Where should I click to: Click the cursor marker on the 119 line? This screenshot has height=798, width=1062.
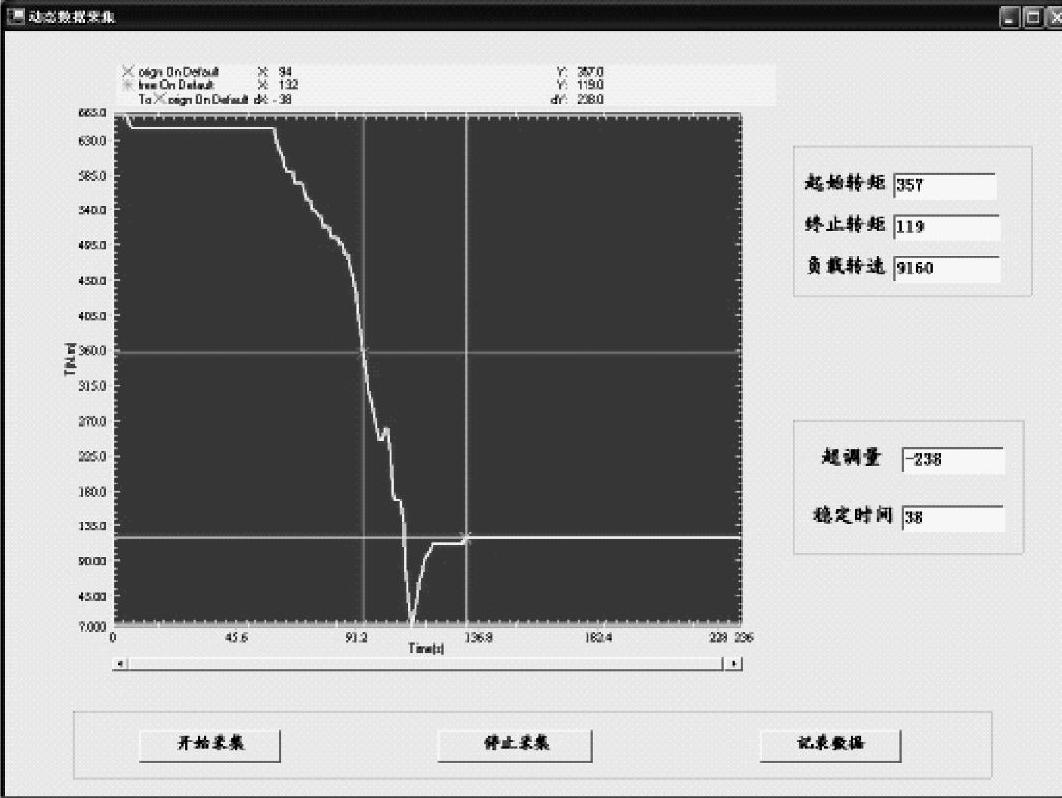466,538
